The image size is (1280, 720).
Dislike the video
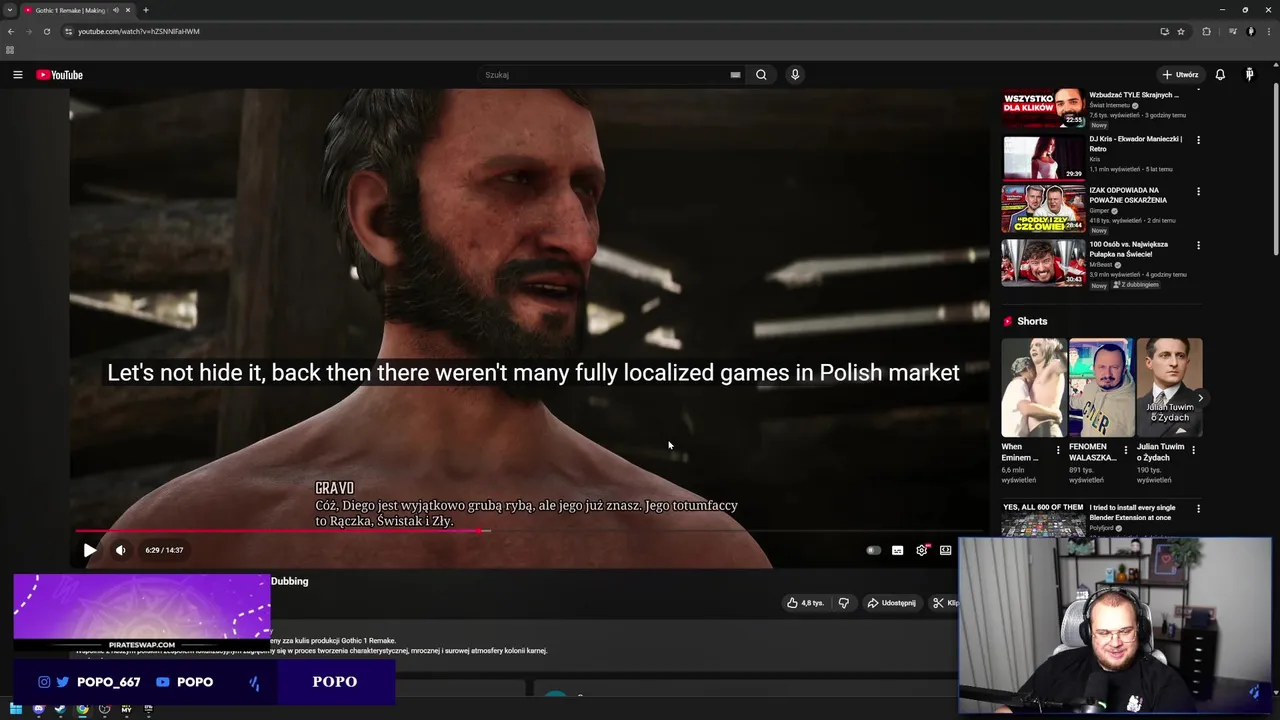[843, 603]
